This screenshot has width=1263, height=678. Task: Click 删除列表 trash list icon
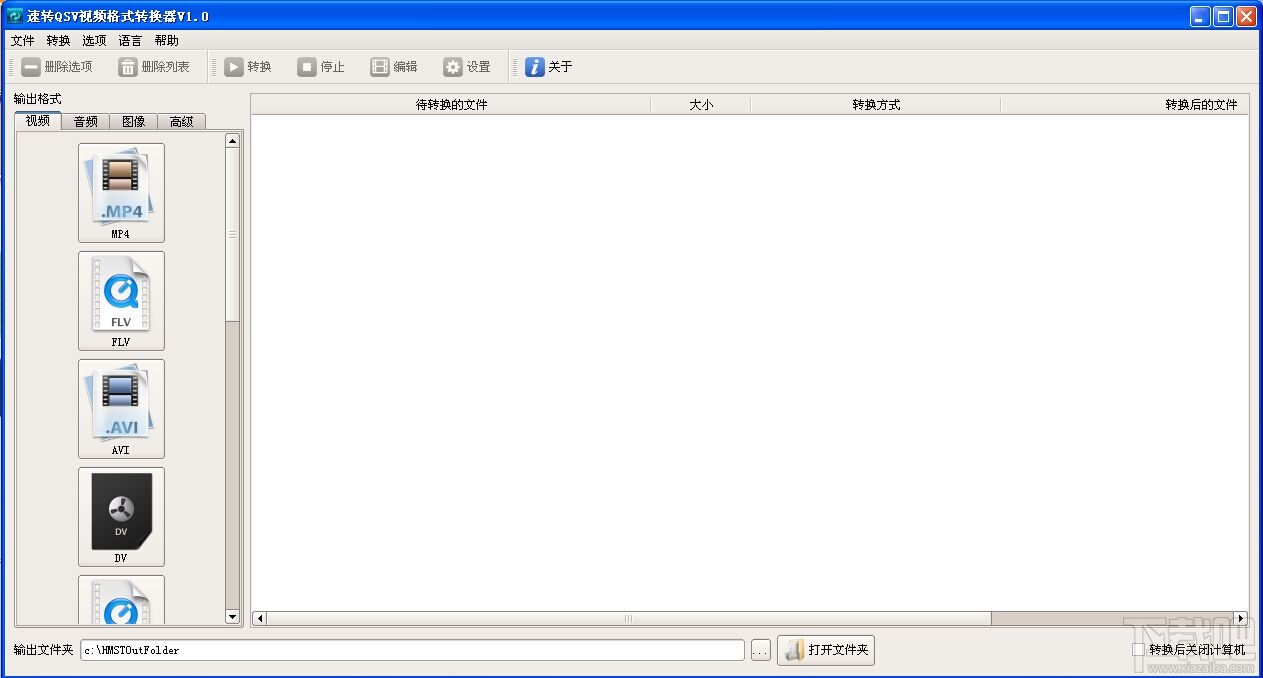click(128, 67)
